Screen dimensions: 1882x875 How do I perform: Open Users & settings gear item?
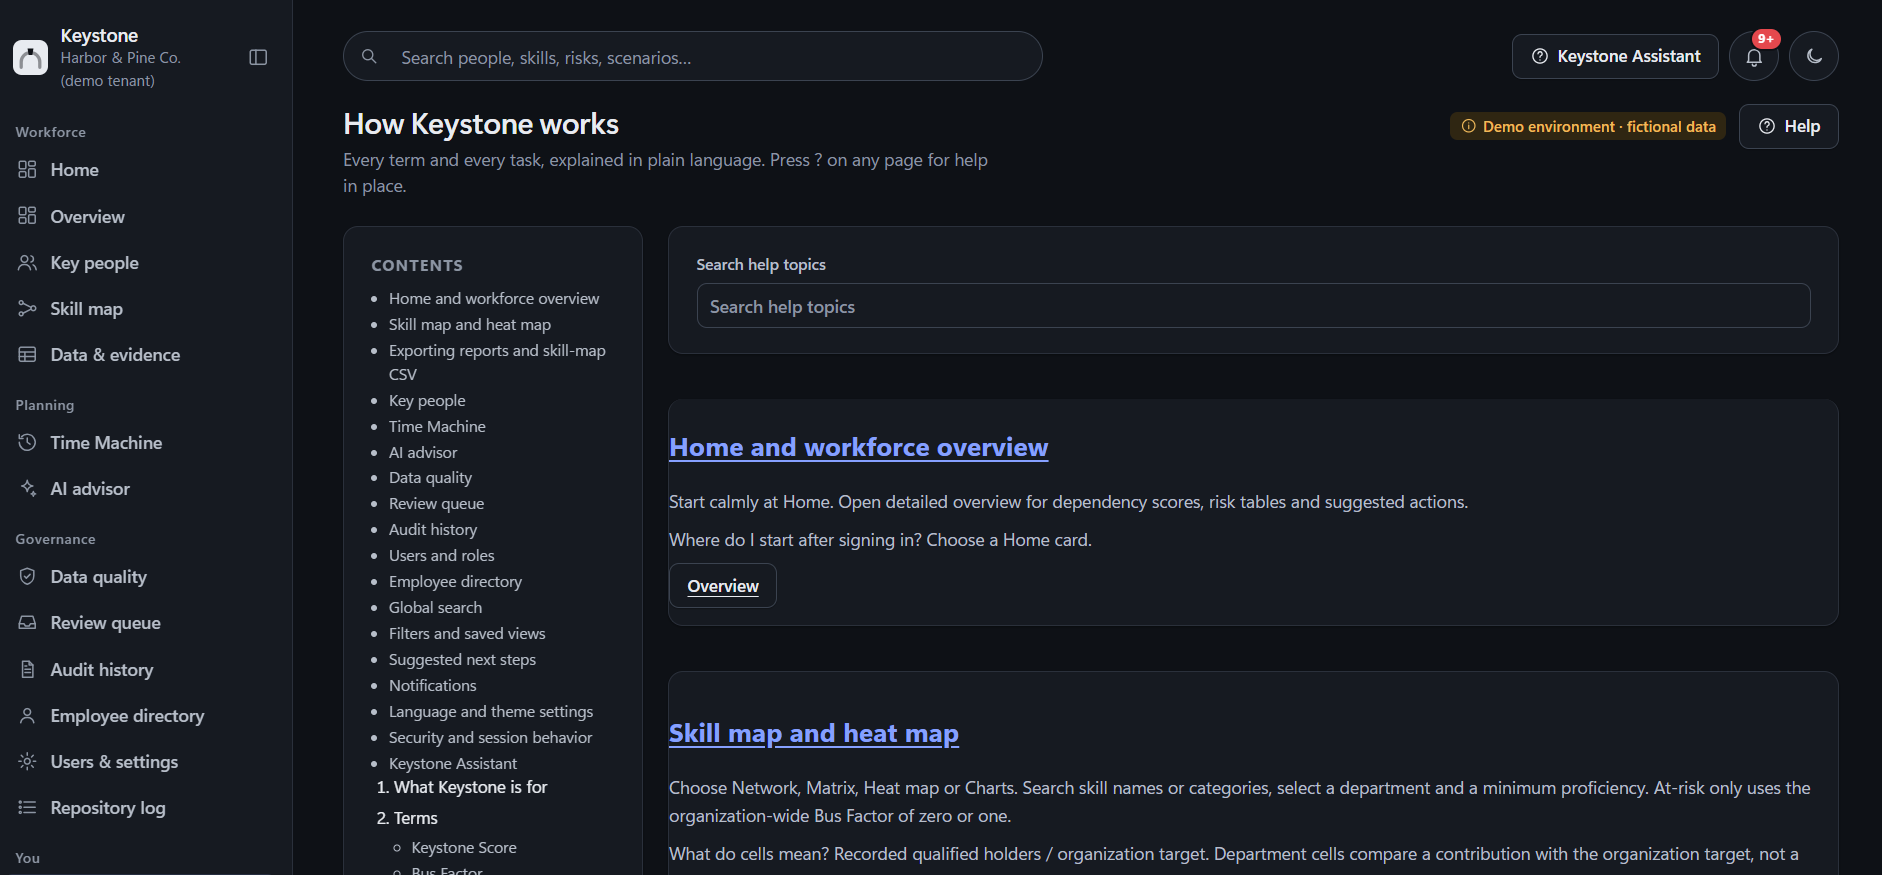[x=114, y=762]
